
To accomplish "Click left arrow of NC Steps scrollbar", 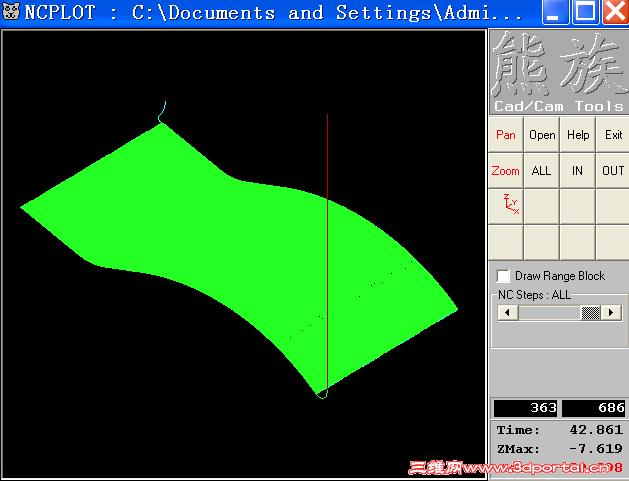I will coord(508,313).
